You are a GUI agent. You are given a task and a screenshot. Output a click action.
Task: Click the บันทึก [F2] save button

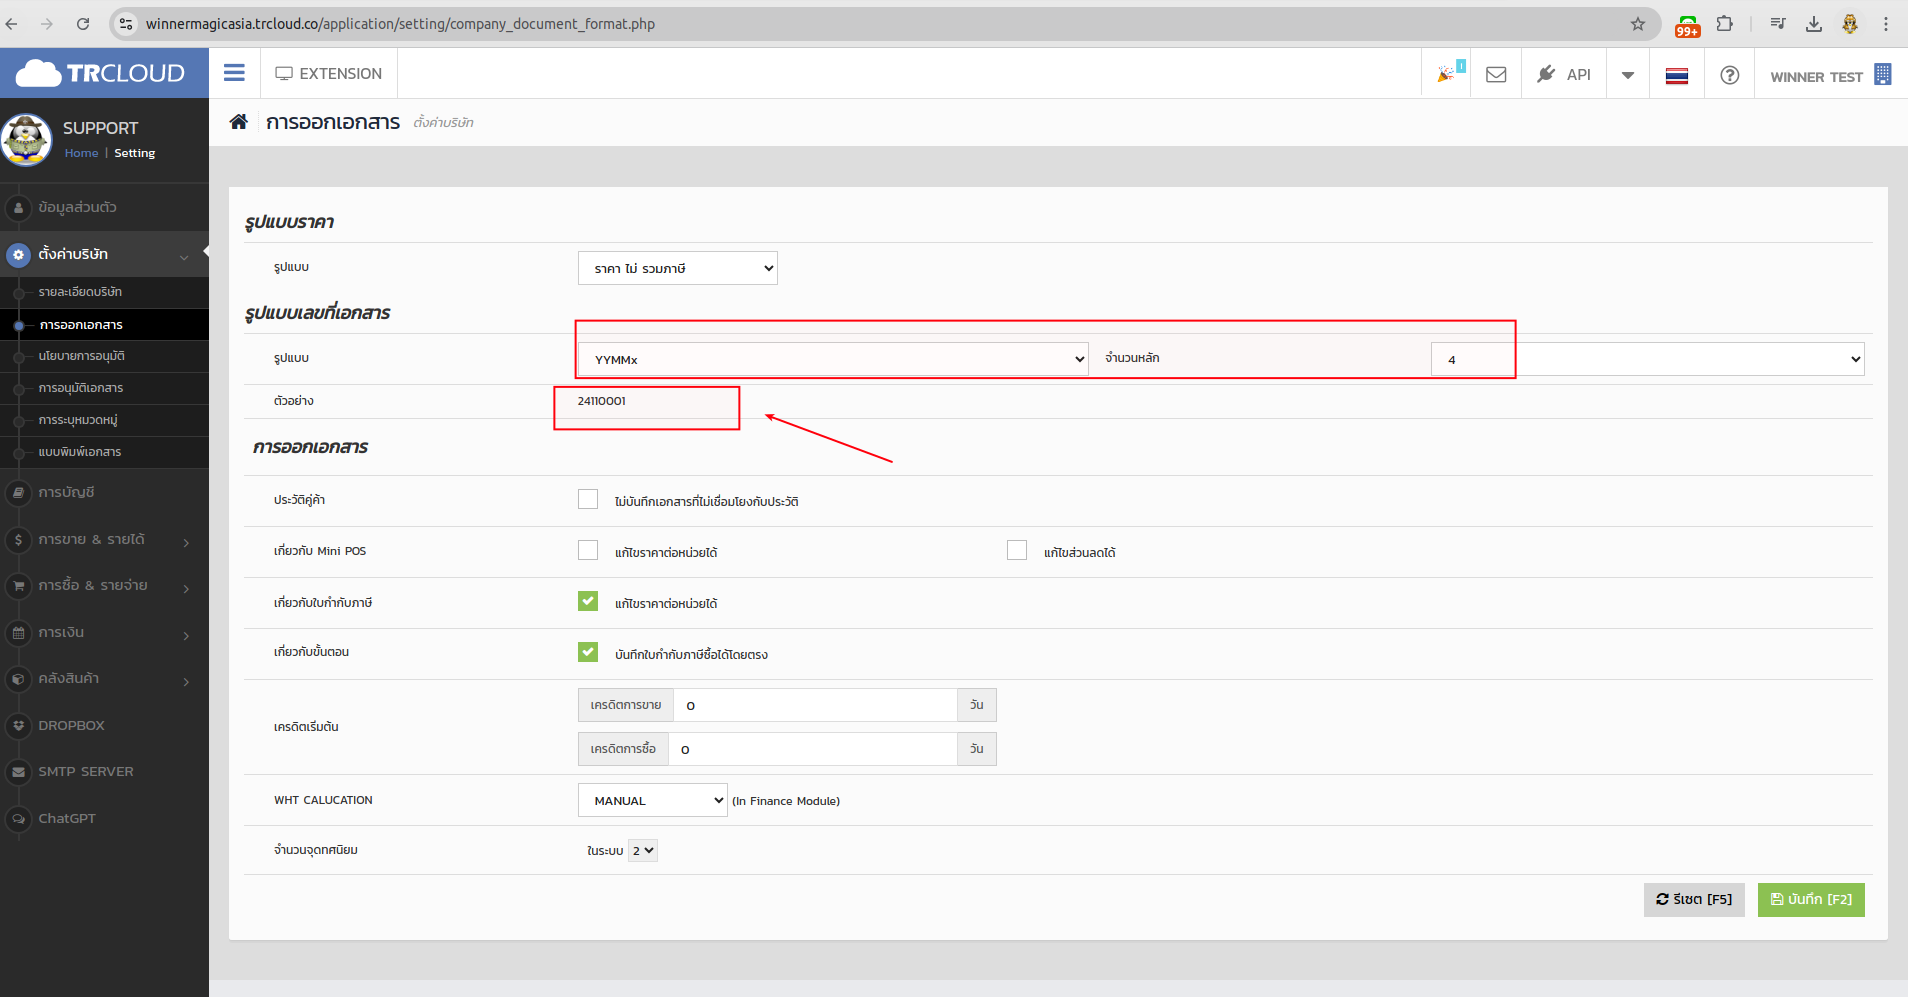[1811, 899]
